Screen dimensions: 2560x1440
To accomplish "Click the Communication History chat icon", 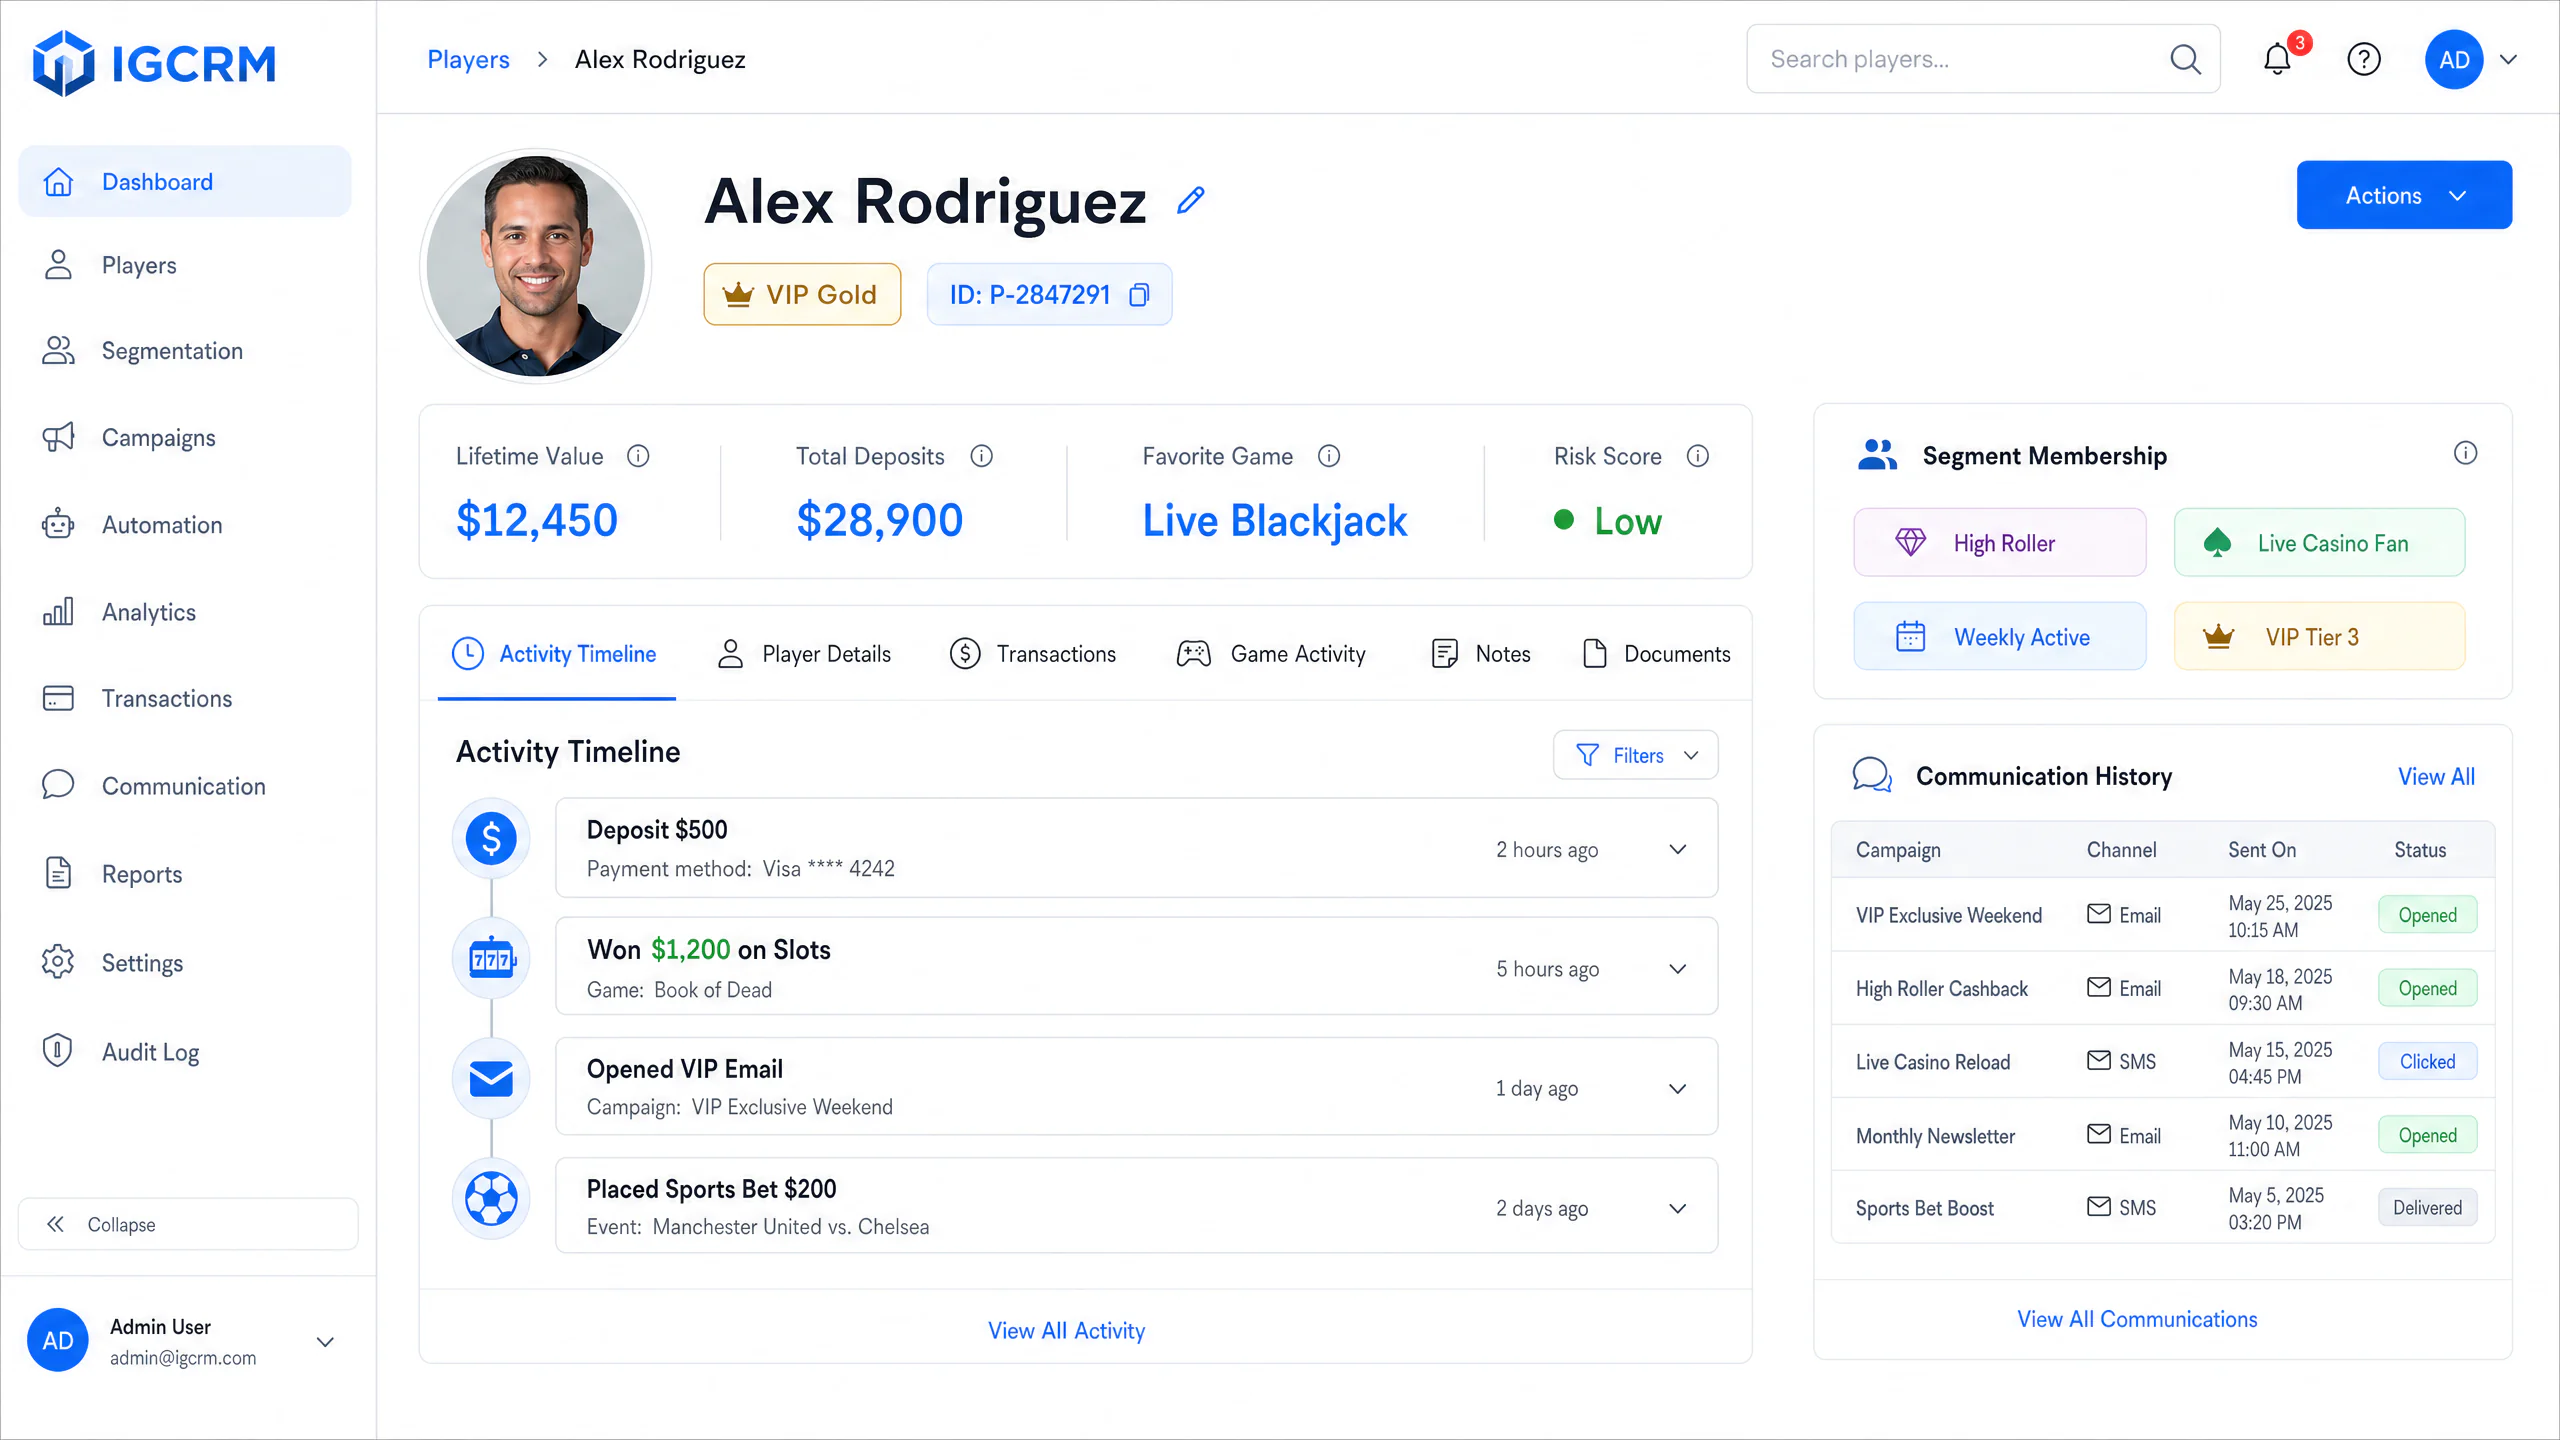I will click(1872, 776).
